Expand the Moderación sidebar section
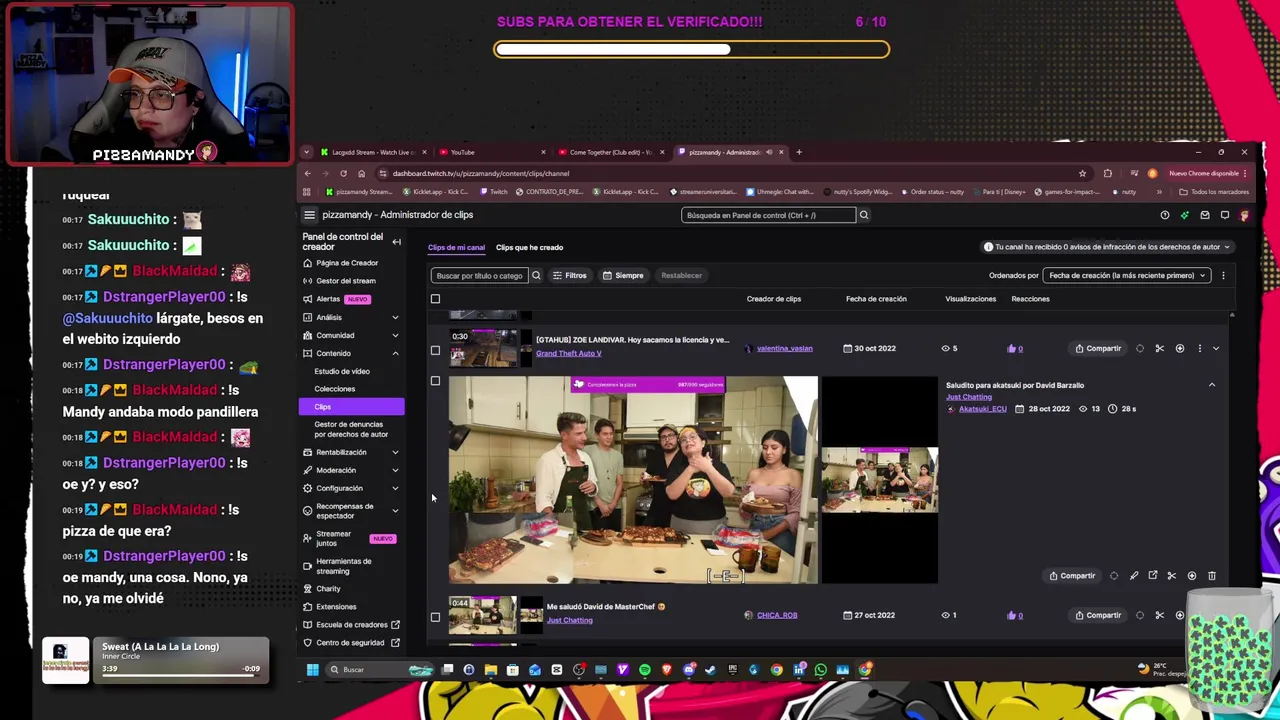Viewport: 1280px width, 720px height. point(395,470)
